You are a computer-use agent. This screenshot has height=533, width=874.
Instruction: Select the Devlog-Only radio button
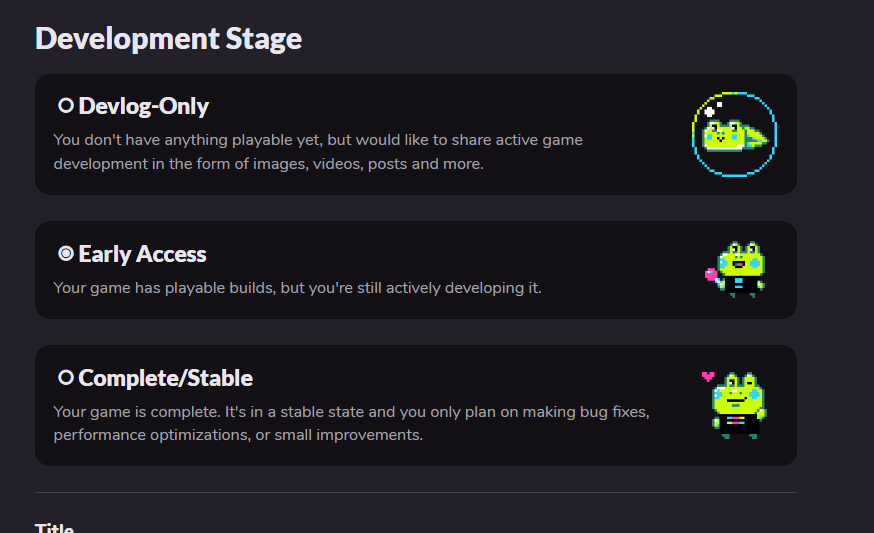click(x=66, y=105)
